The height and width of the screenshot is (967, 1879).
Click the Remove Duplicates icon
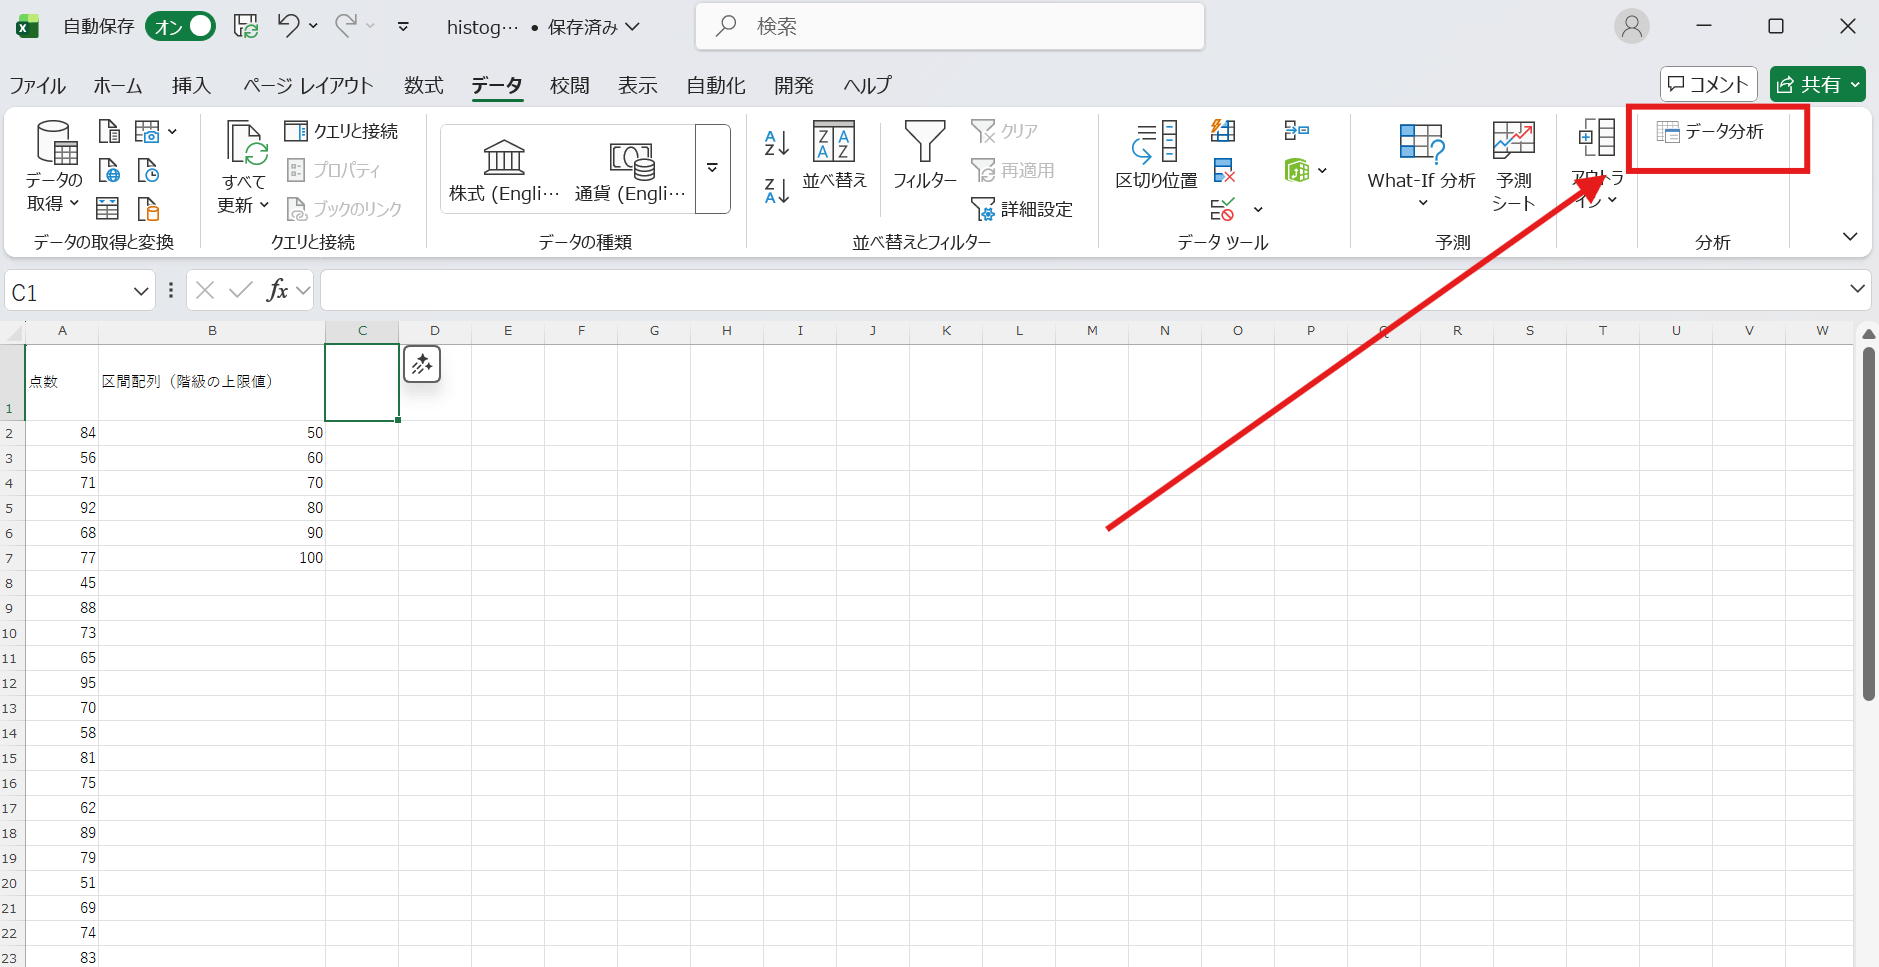click(1224, 170)
